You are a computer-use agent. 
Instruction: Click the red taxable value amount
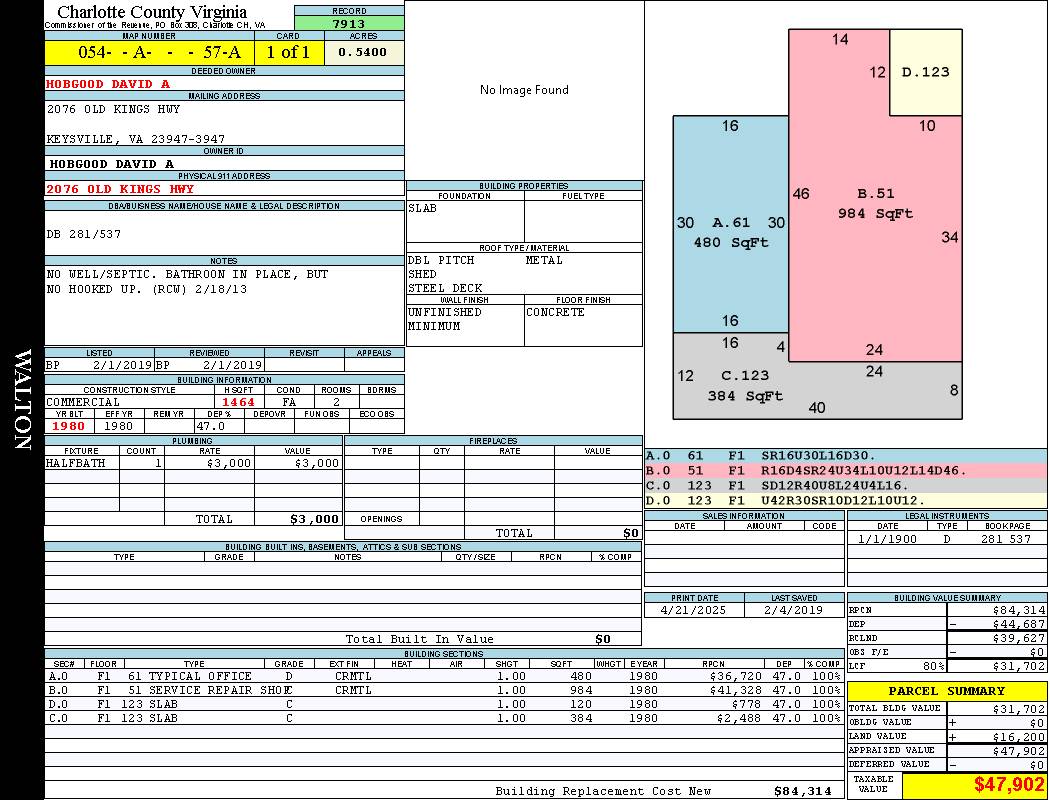pyautogui.click(x=973, y=785)
